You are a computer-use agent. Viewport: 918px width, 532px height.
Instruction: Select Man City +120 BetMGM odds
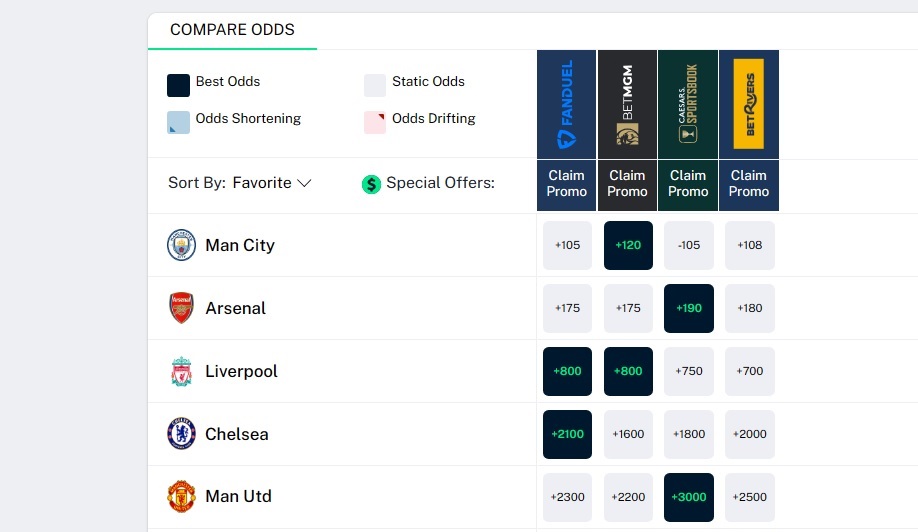click(628, 245)
